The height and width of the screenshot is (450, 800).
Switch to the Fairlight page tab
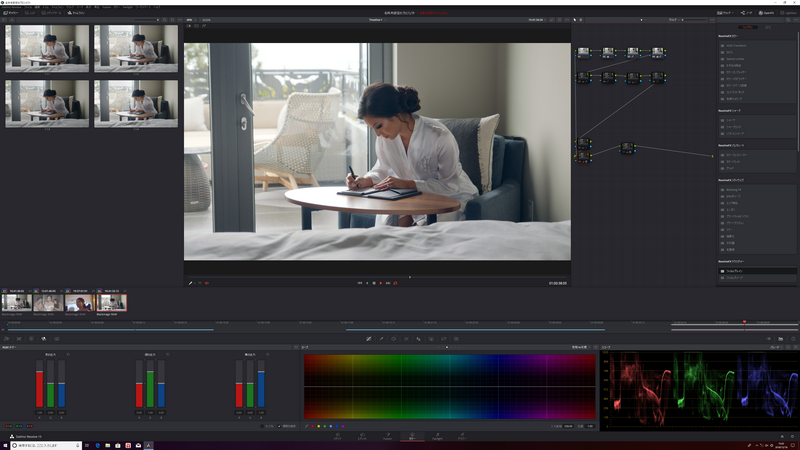click(437, 436)
